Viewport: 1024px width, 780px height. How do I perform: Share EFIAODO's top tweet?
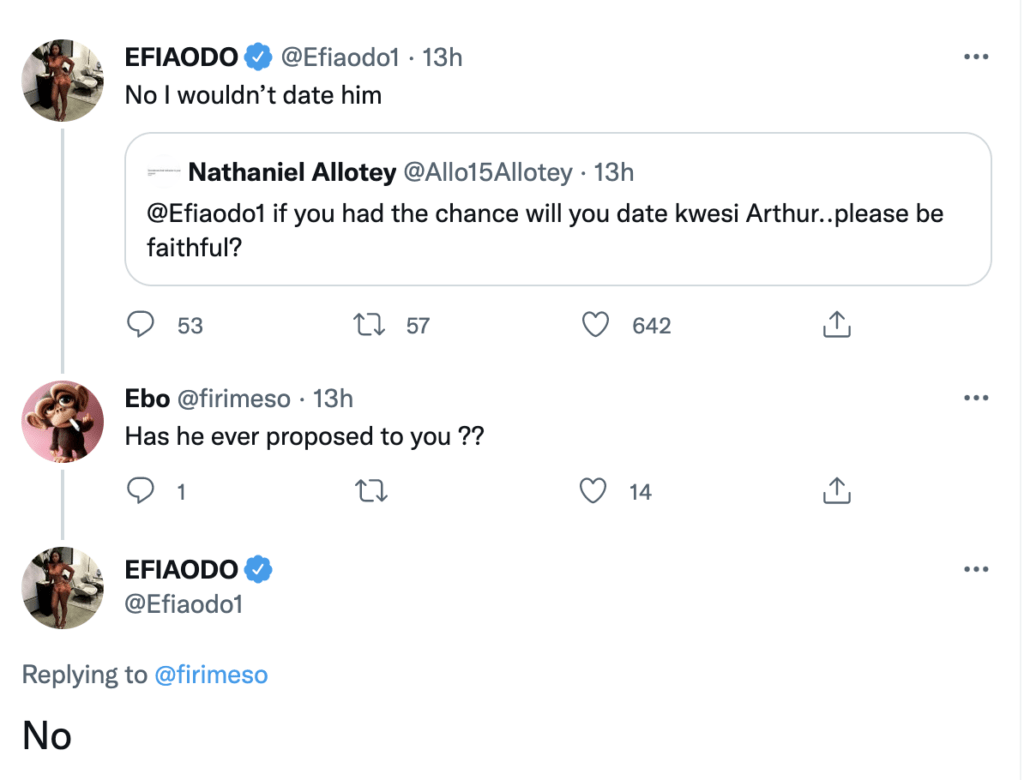[x=836, y=325]
